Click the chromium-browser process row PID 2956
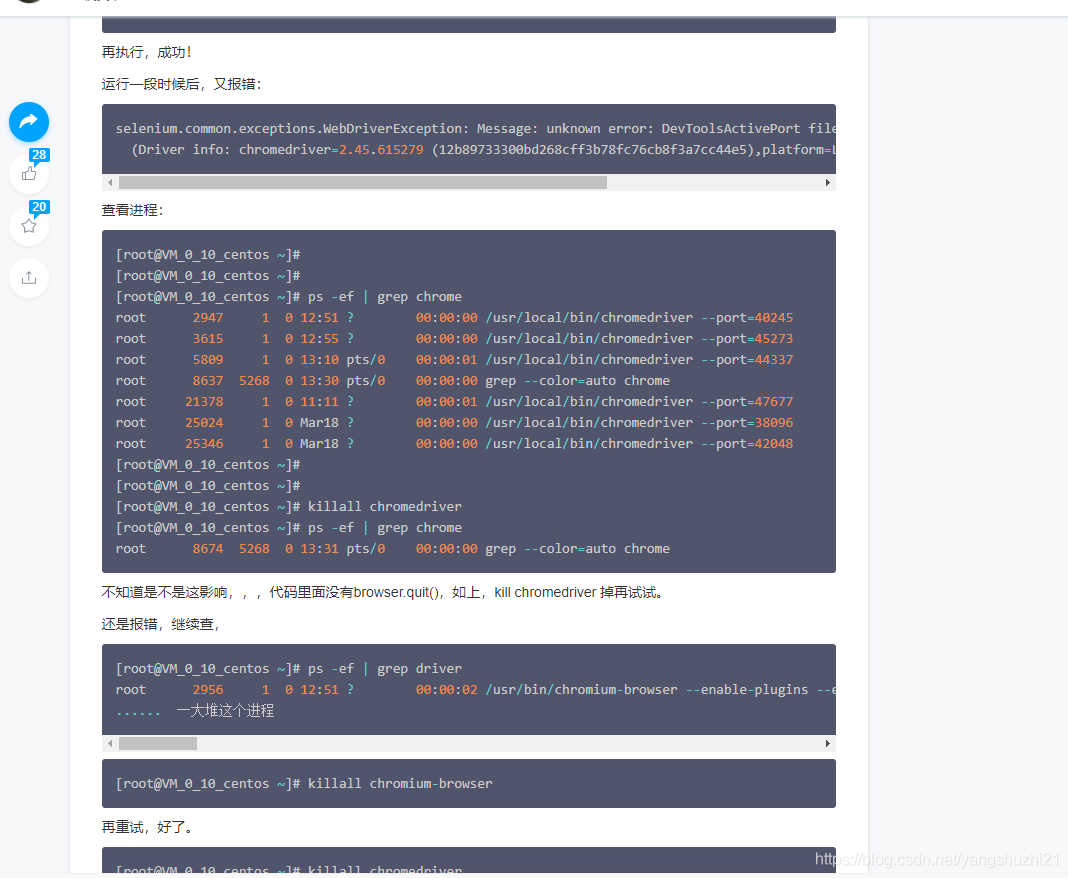 click(x=475, y=689)
